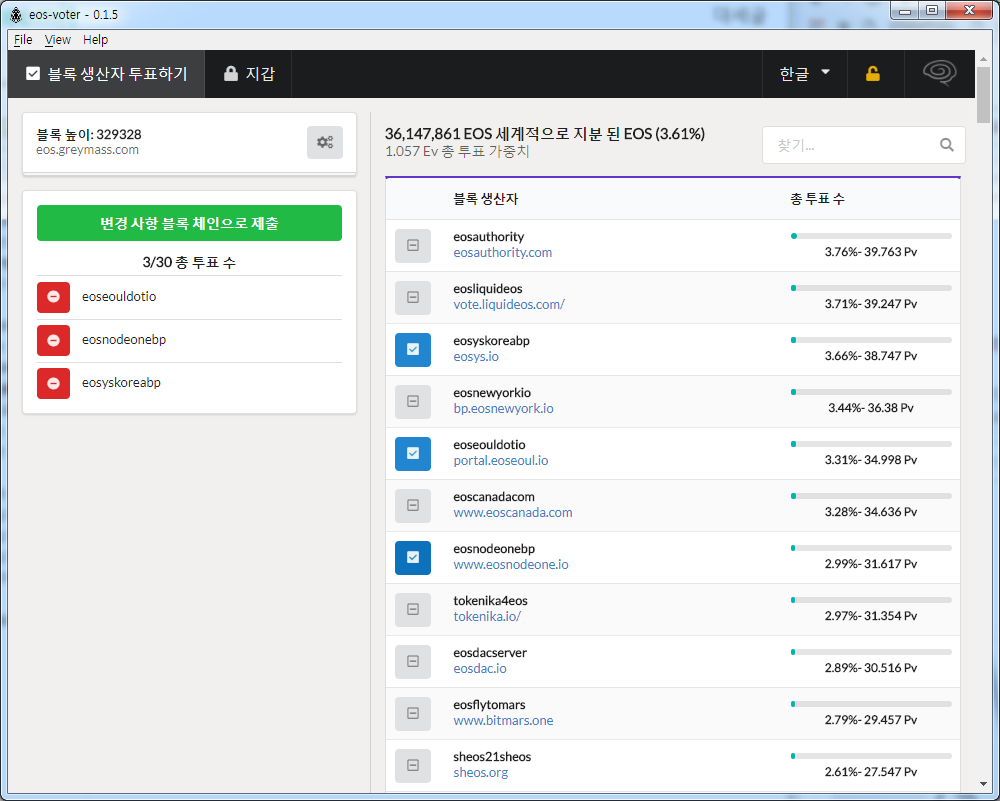Screen dimensions: 1000x801
Task: Toggle vote checkbox for eosflytomars
Action: tap(413, 714)
